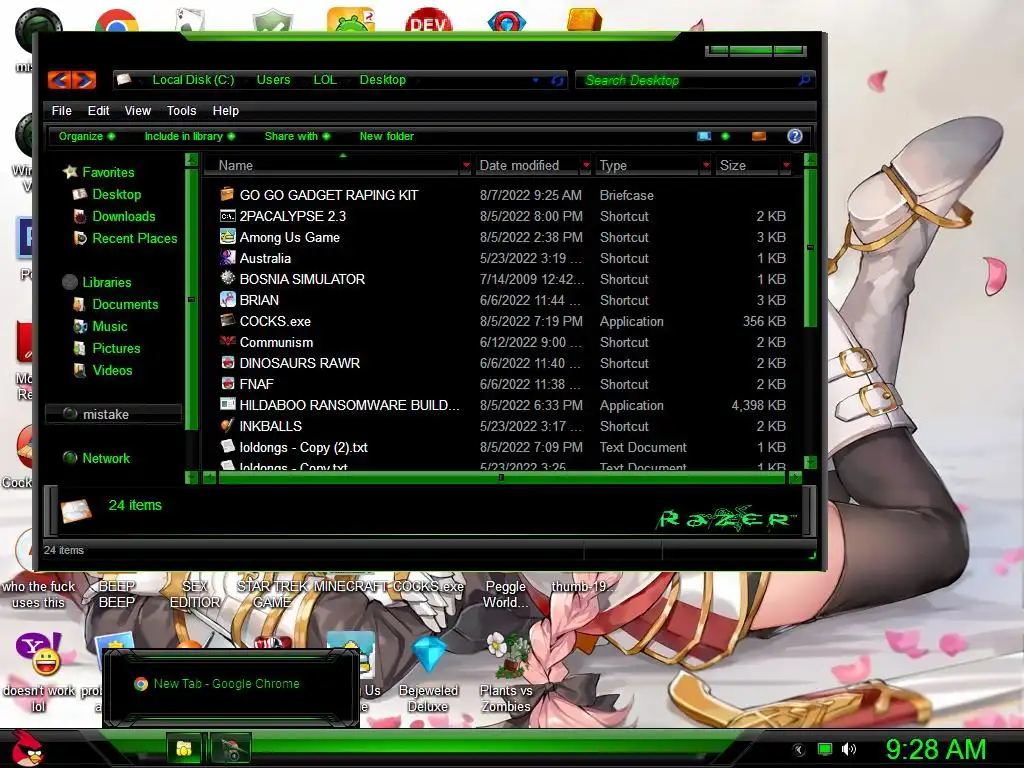1024x768 pixels.
Task: Click Users in the address path
Action: [x=273, y=80]
